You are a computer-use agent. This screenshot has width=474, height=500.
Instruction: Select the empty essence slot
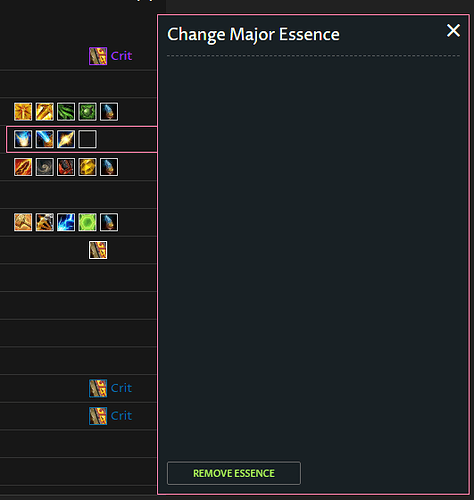87,139
